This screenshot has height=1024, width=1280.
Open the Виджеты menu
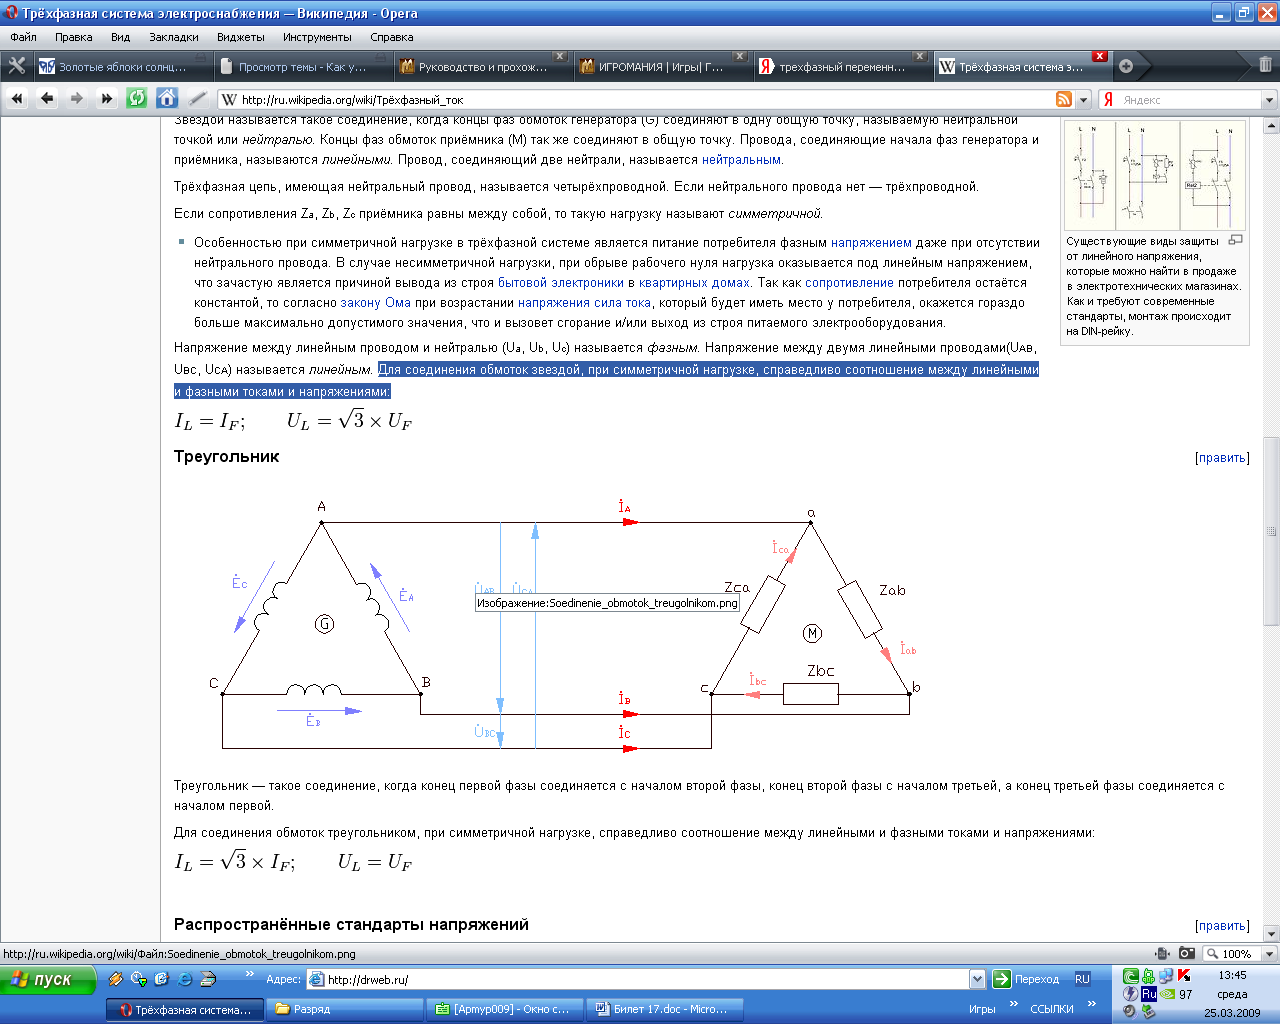[x=241, y=37]
